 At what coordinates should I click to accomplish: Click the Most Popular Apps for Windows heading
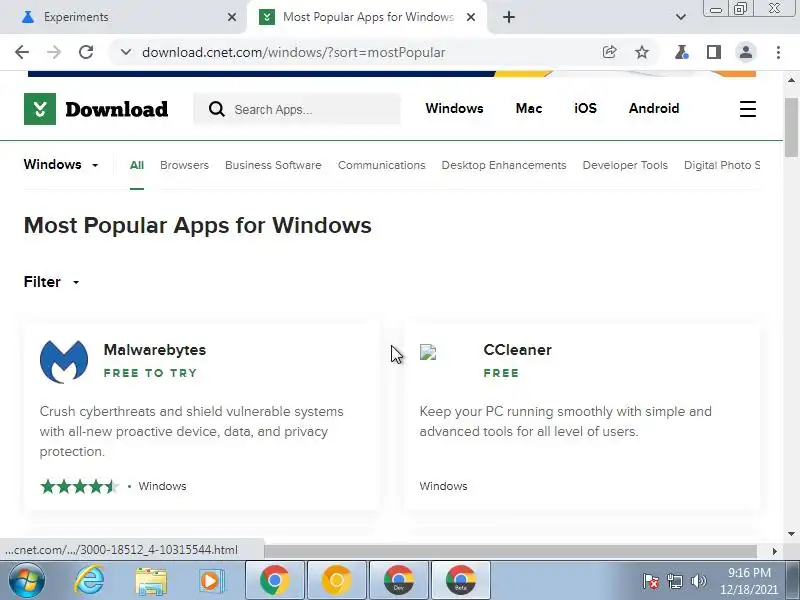coord(197,226)
